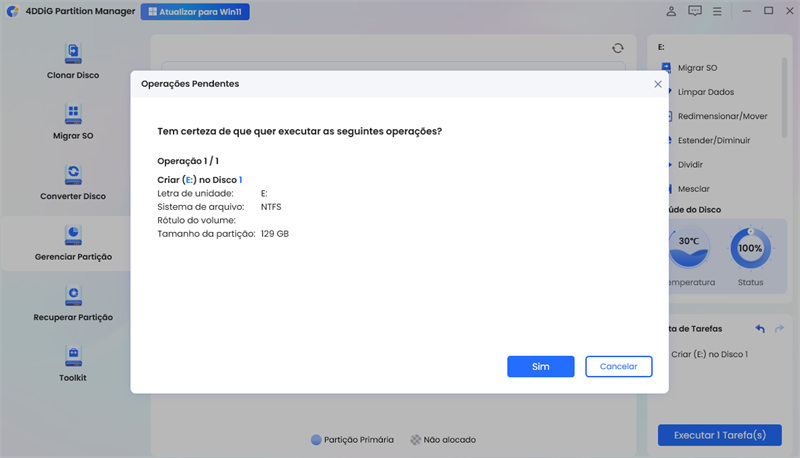Image resolution: width=800 pixels, height=458 pixels.
Task: Open the Toolkit sidebar icon
Action: 73,354
